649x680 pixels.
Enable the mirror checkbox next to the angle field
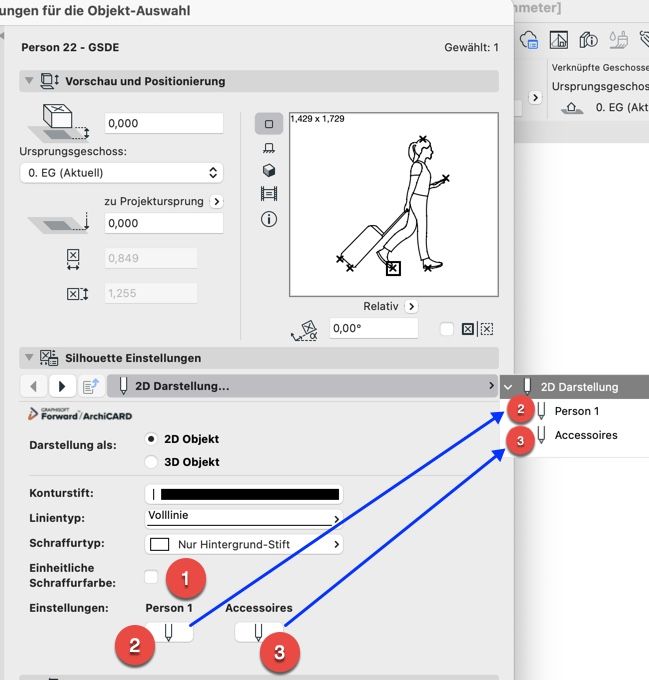coord(447,329)
